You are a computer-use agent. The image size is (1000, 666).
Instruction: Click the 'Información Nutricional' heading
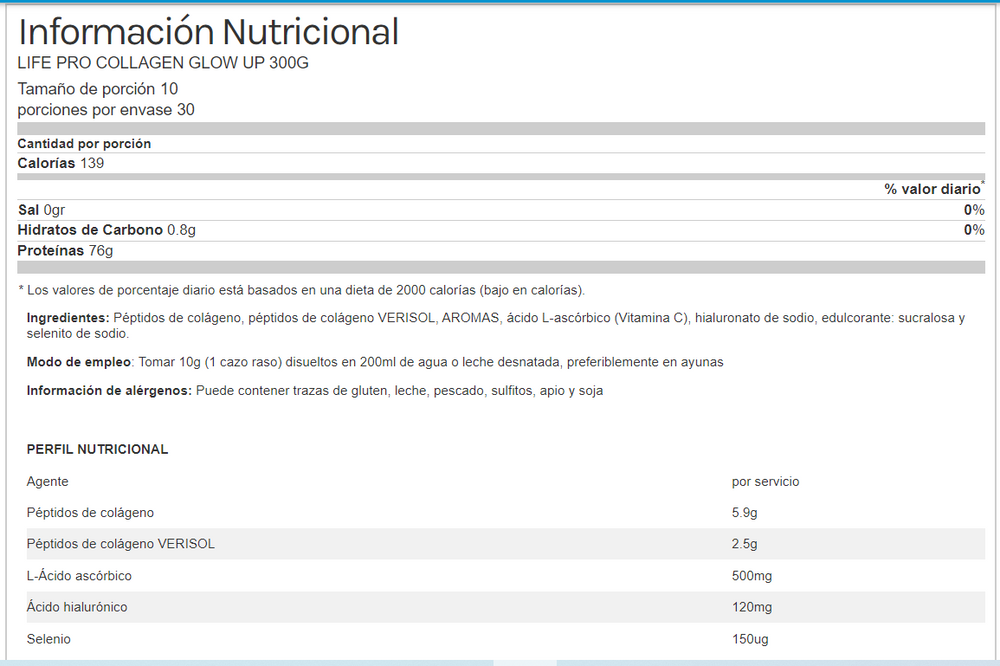point(208,32)
